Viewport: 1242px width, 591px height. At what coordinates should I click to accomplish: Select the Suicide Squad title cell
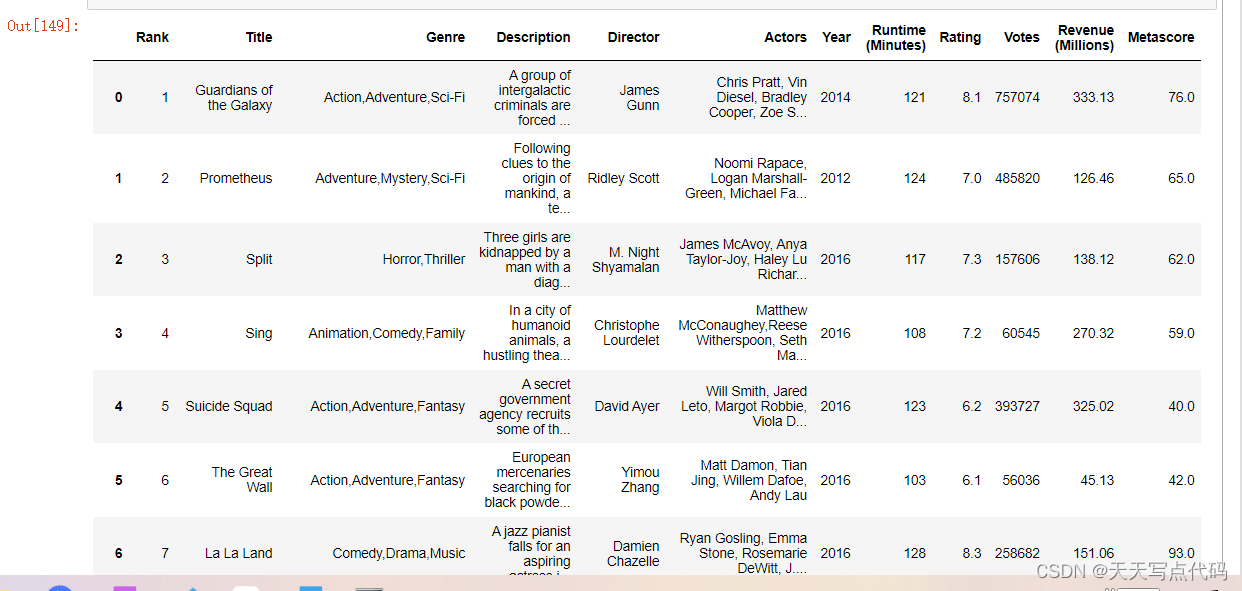coord(229,407)
